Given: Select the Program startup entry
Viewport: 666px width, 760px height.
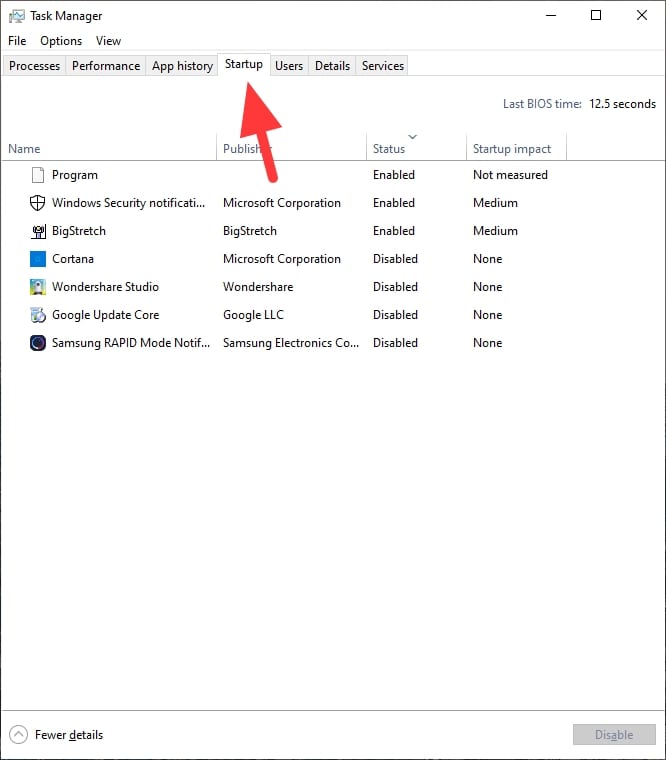Looking at the screenshot, I should coord(75,175).
